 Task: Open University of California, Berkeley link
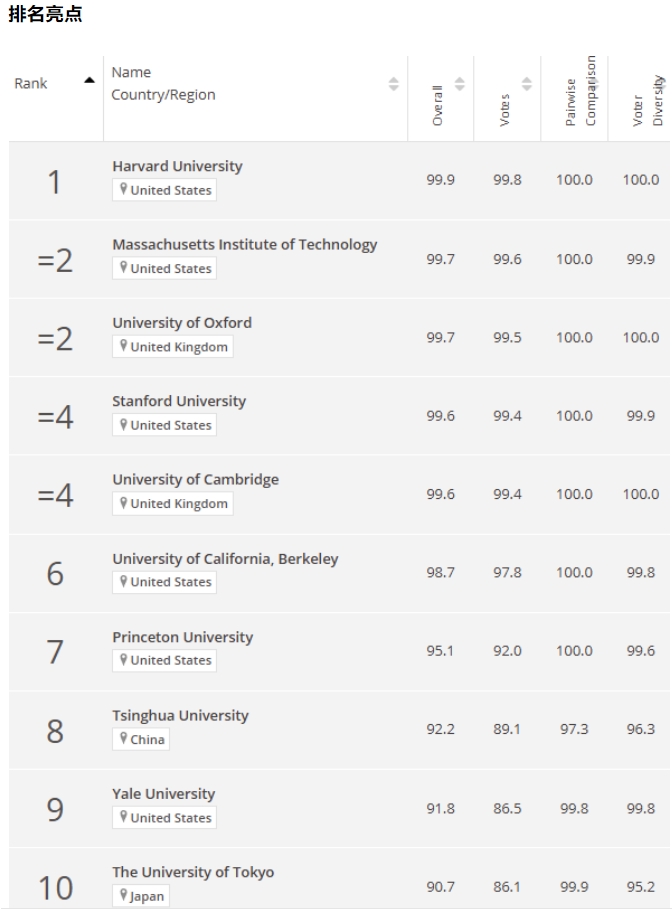[225, 559]
